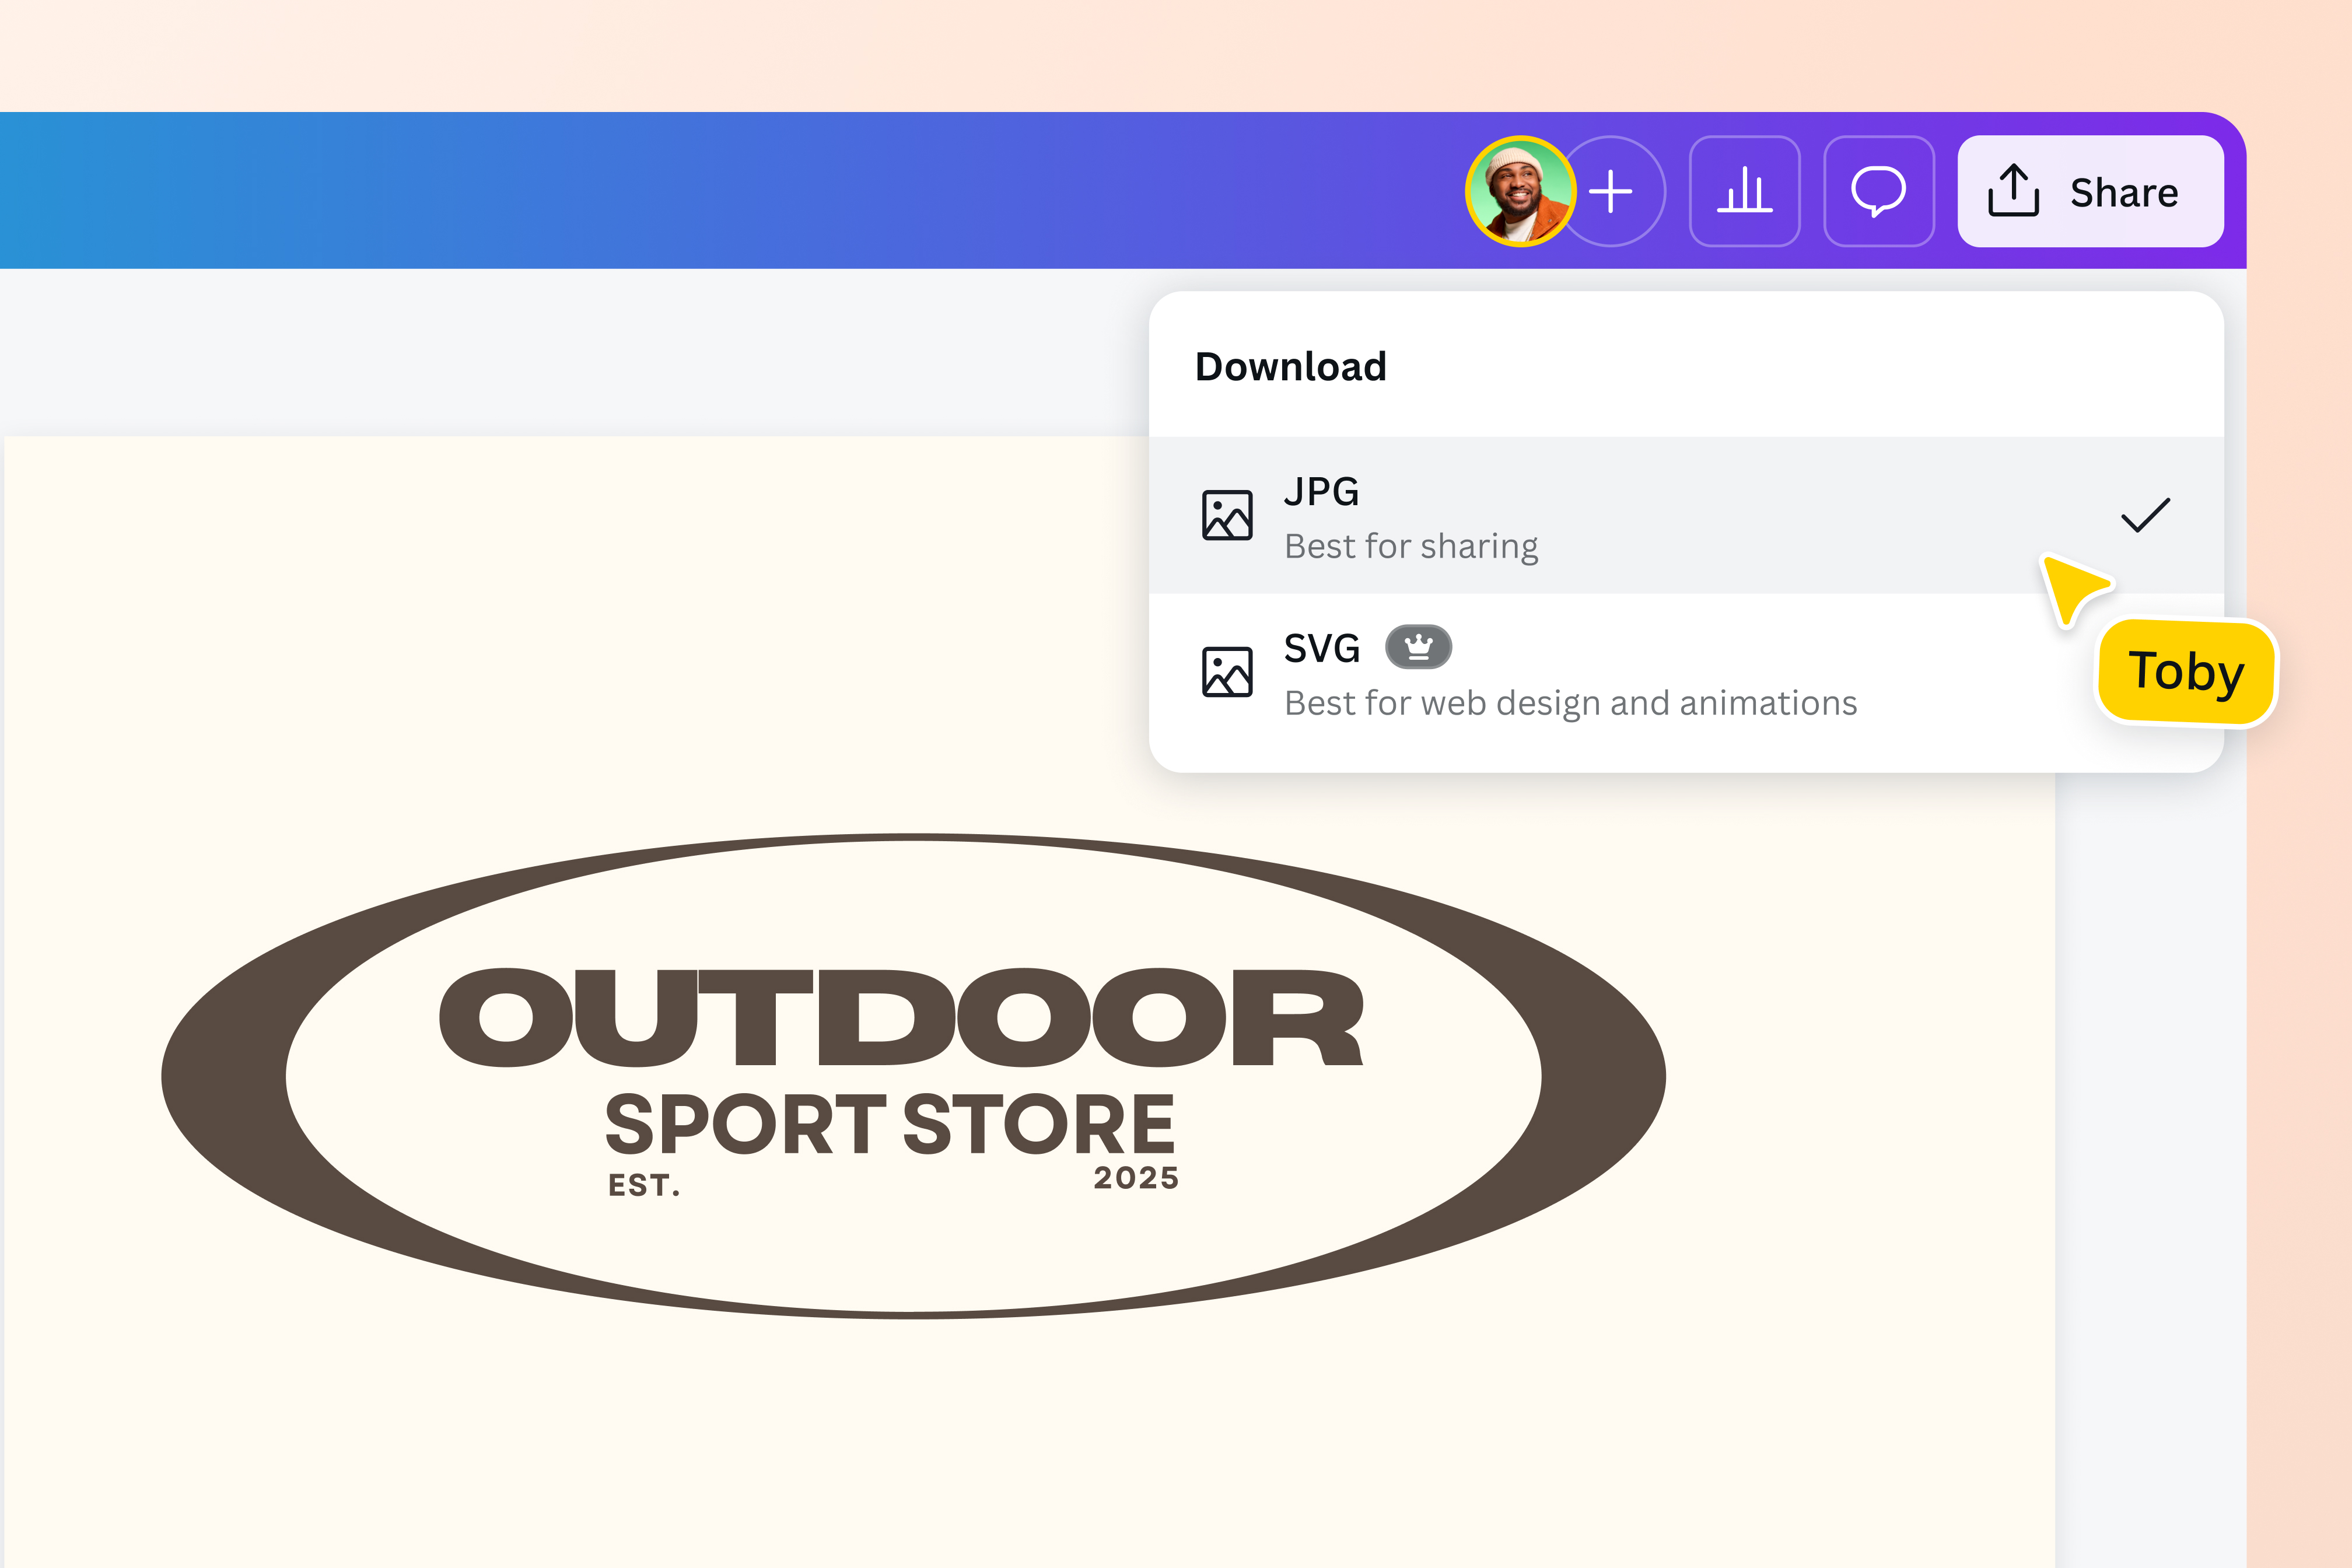Click the crown premium badge next to SVG
The height and width of the screenshot is (1568, 2352).
(x=1418, y=647)
